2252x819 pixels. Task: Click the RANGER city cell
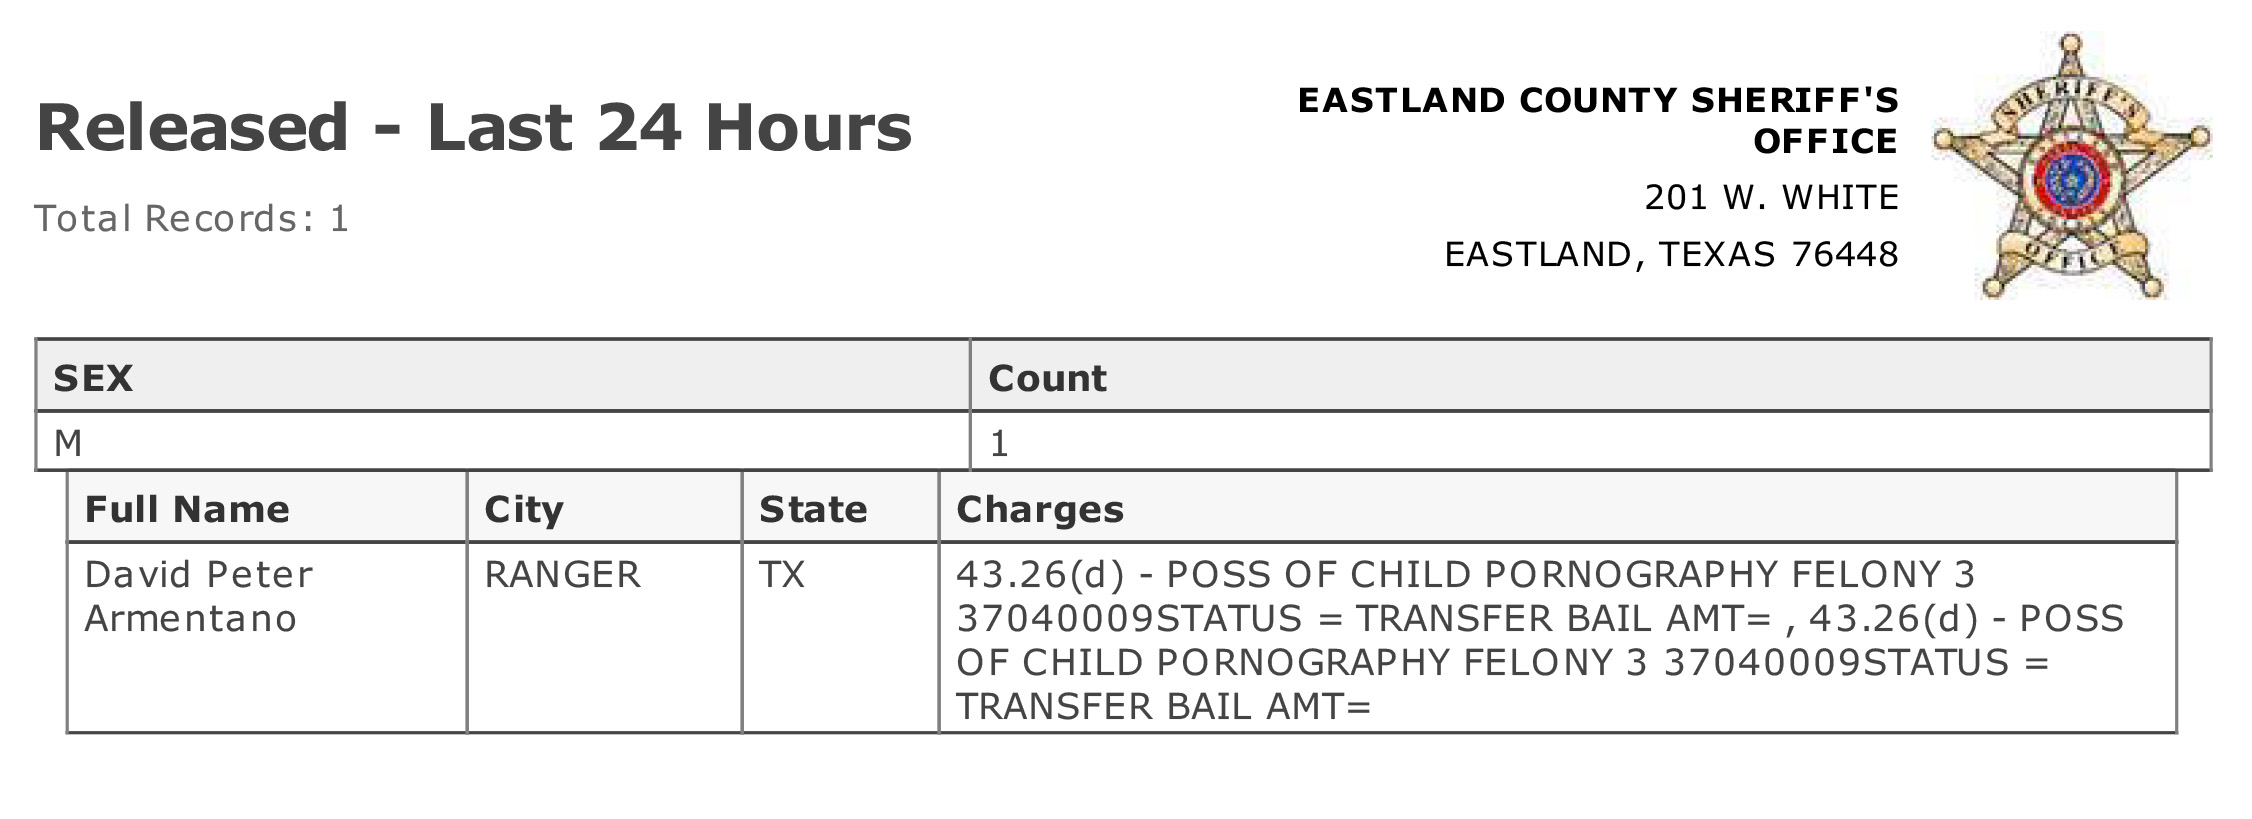(604, 638)
